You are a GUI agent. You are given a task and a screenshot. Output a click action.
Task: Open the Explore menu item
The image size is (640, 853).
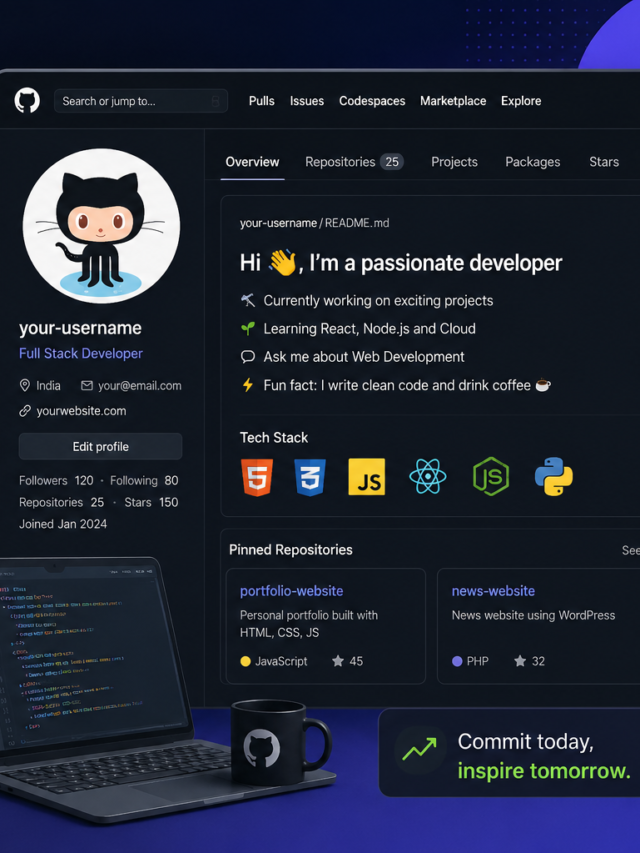click(x=521, y=101)
